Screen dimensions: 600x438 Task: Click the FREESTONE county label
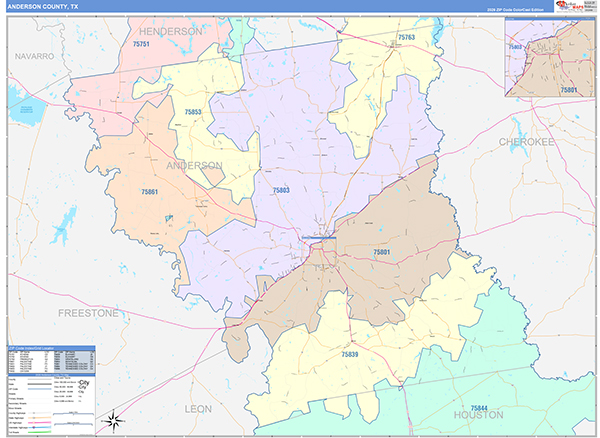(89, 313)
